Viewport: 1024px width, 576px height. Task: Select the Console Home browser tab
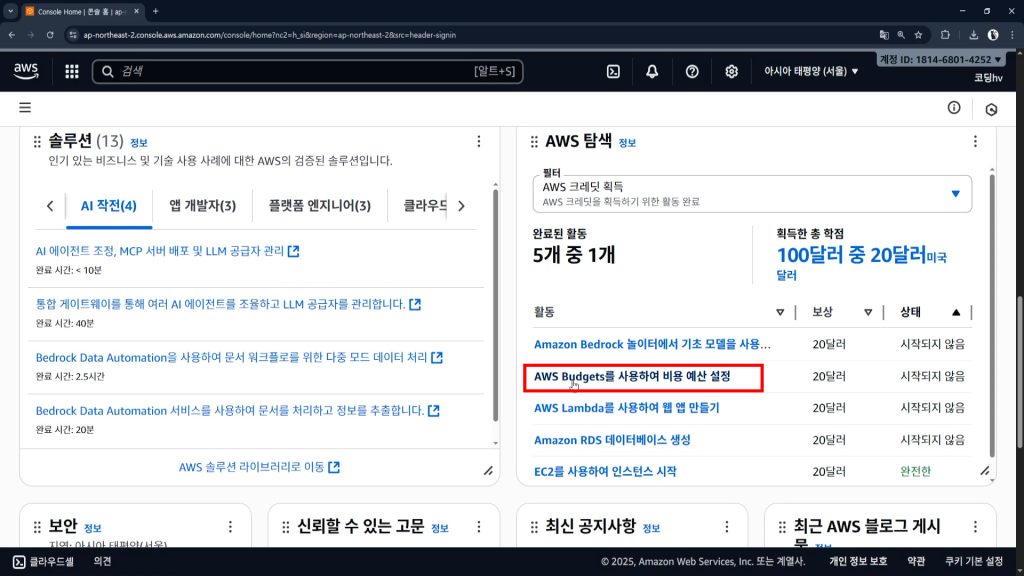click(x=81, y=12)
